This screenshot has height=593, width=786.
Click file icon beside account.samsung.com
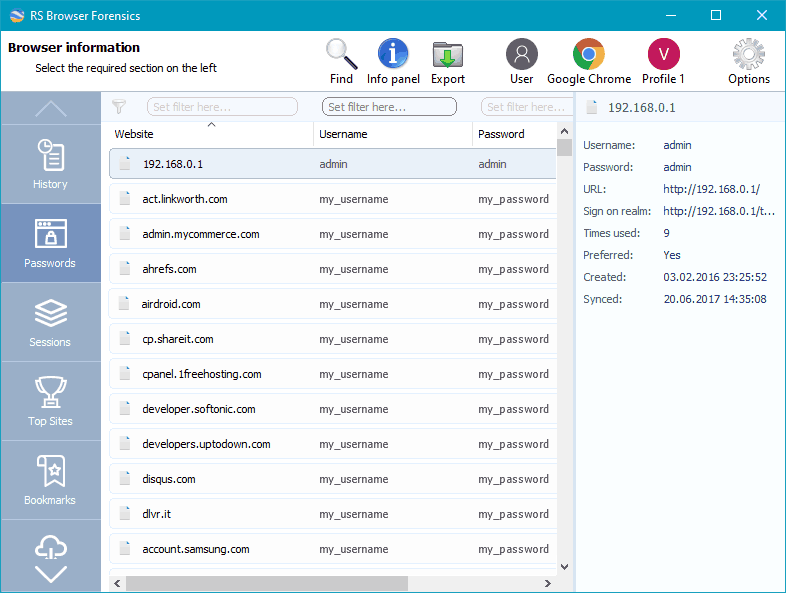(125, 548)
